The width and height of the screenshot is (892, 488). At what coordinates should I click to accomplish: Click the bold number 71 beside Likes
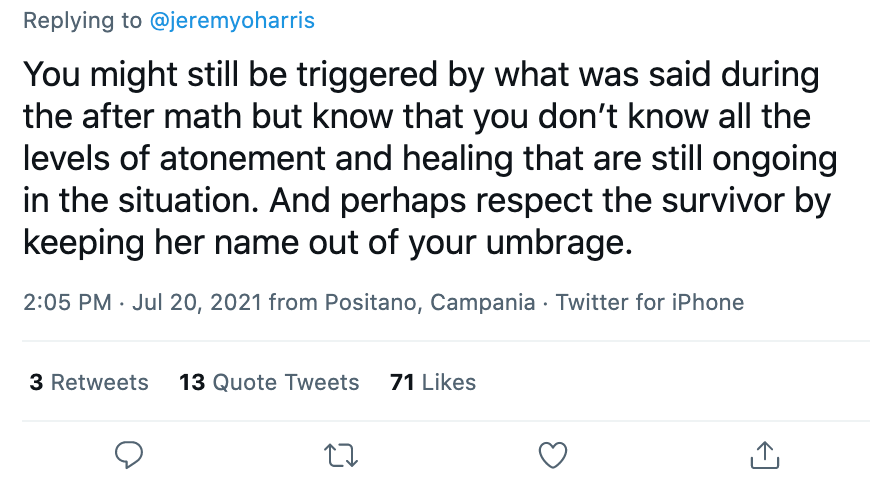[x=402, y=382]
